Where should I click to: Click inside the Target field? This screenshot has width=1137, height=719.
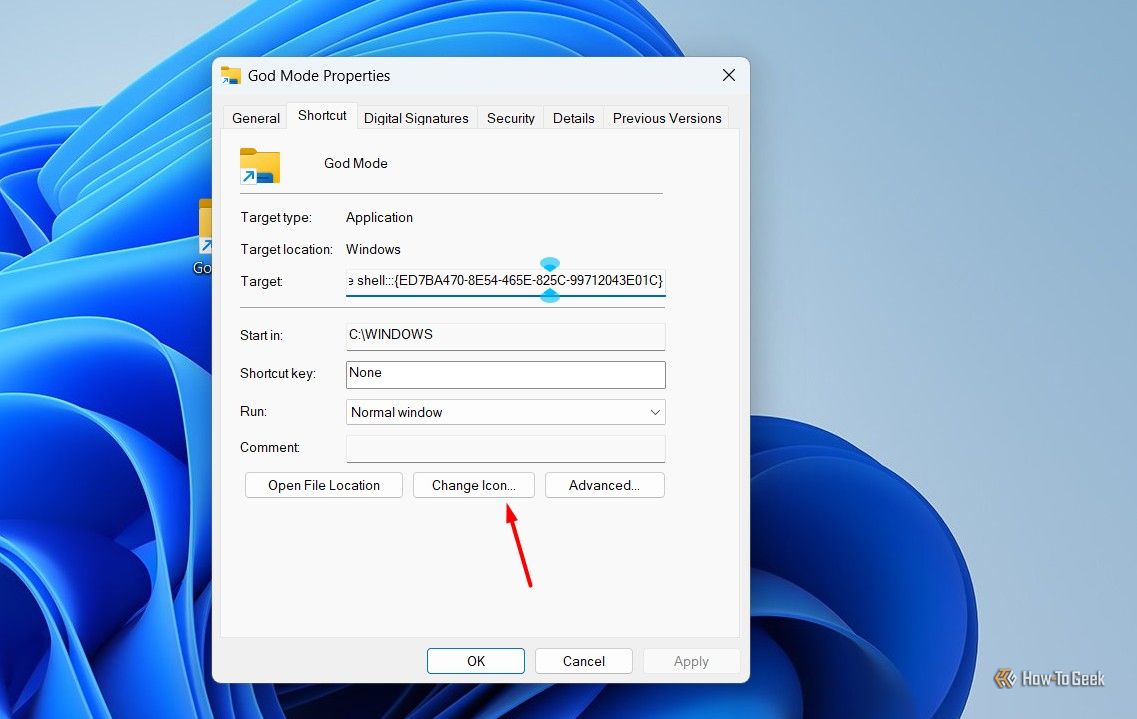tap(505, 281)
